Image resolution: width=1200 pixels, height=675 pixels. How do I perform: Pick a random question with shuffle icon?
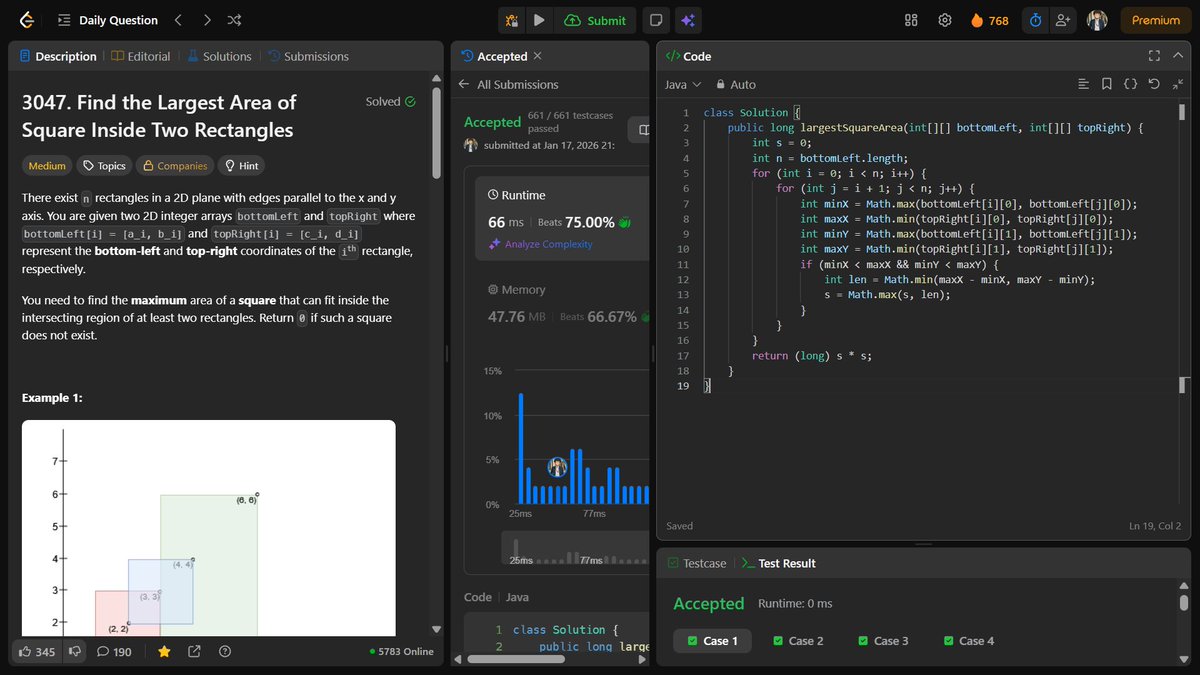(x=234, y=20)
